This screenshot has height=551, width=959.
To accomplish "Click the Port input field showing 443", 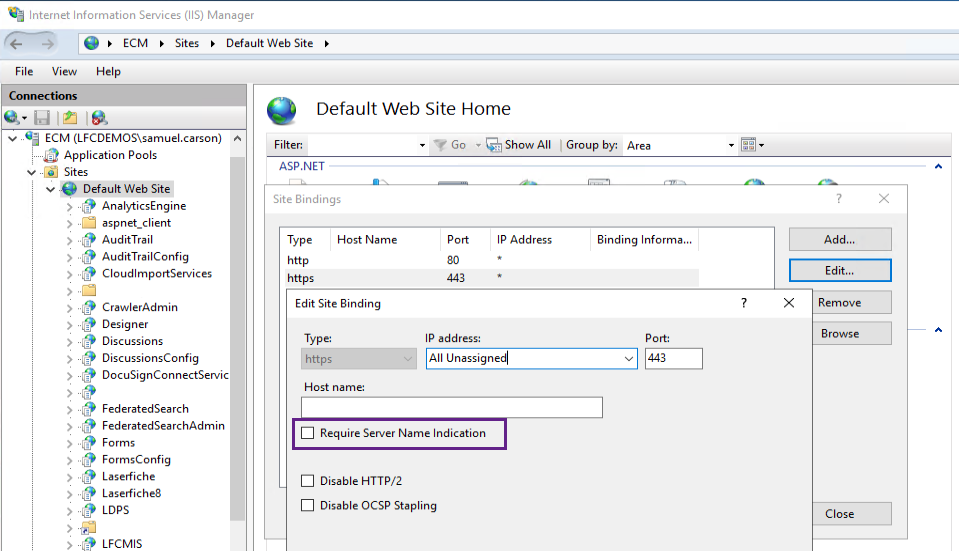I will click(x=673, y=358).
